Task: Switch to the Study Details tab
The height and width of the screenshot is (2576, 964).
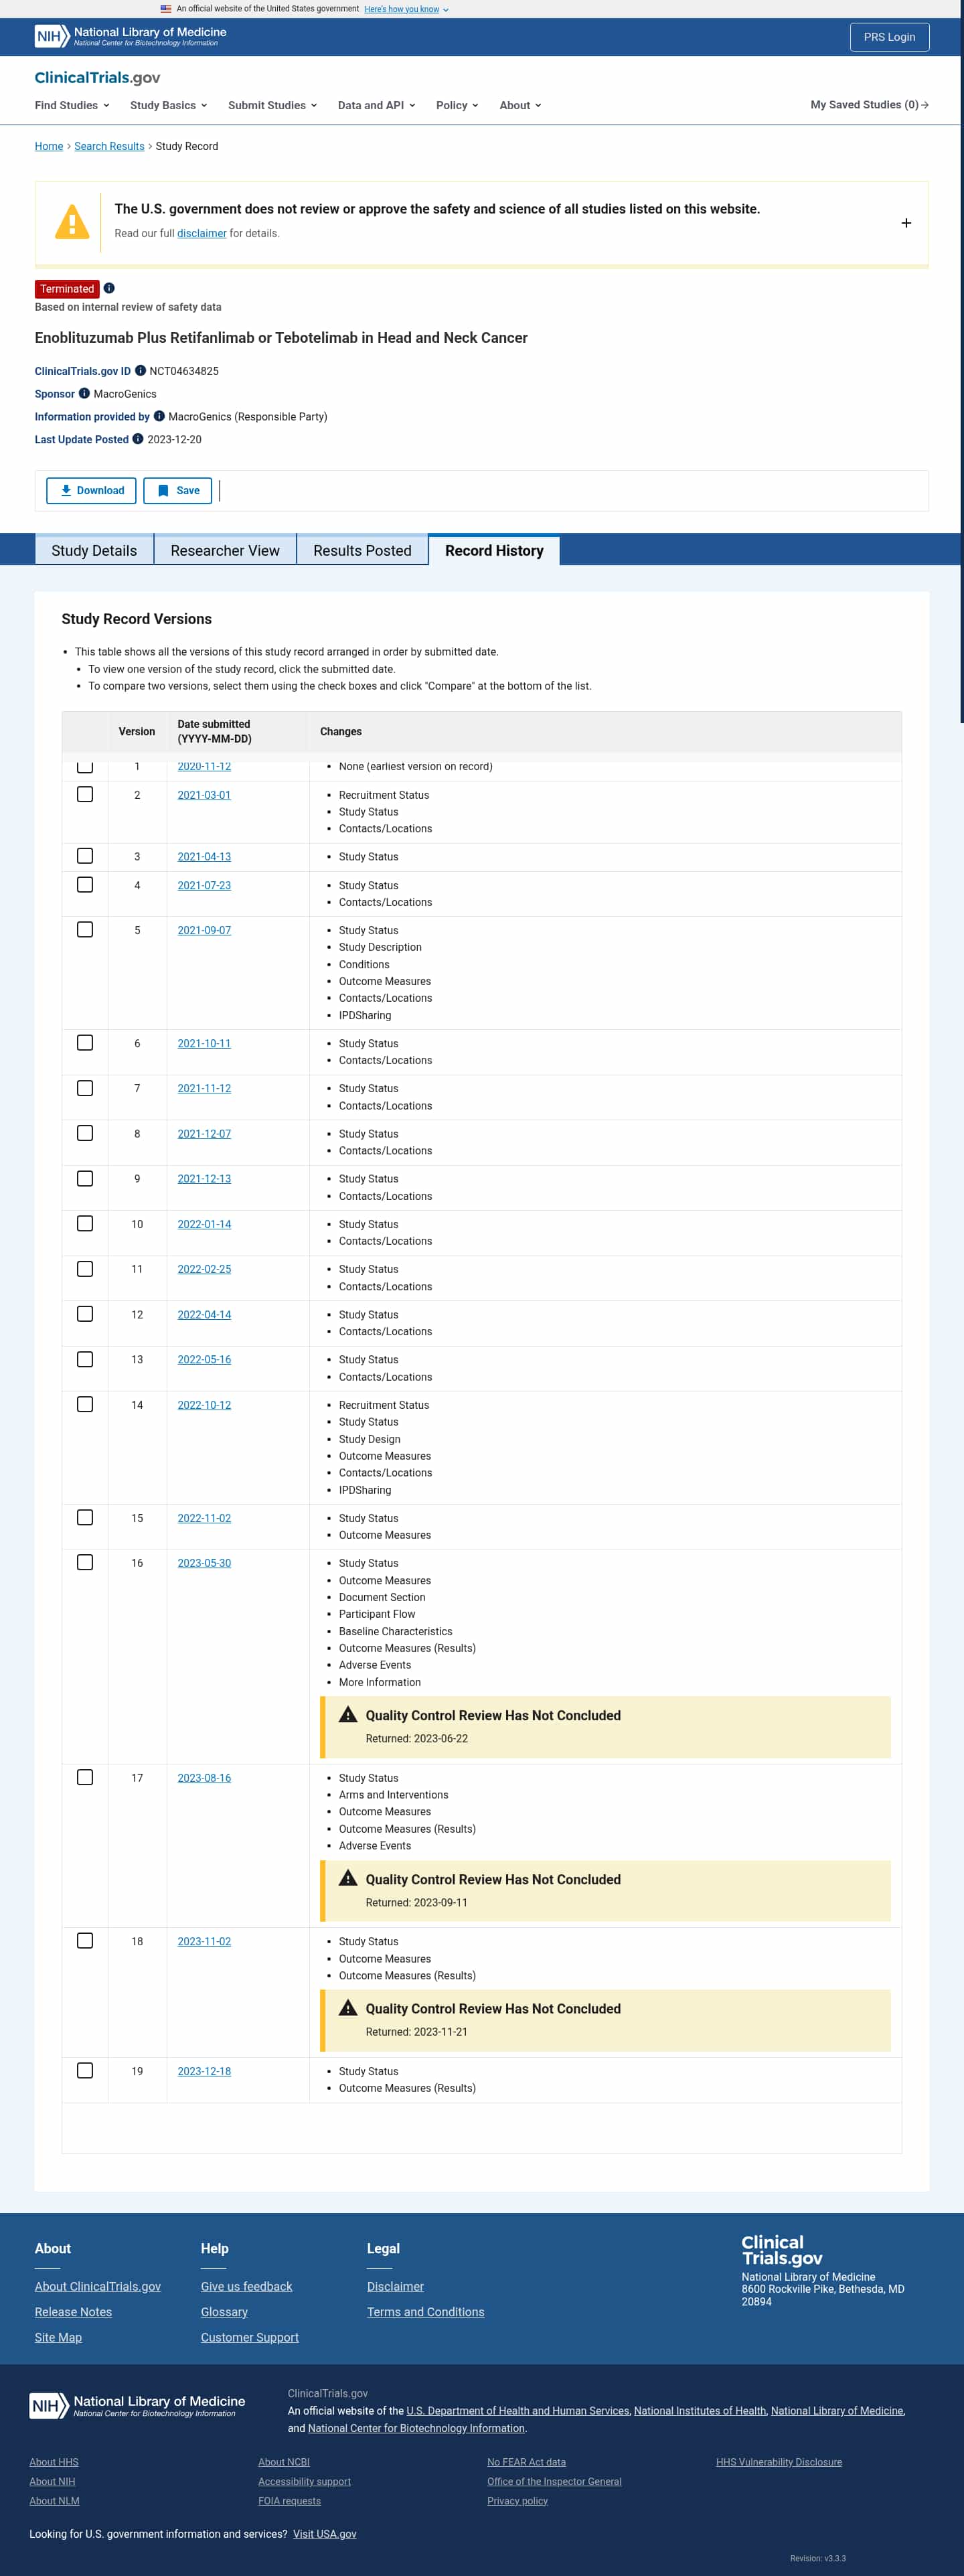Action: pyautogui.click(x=94, y=550)
